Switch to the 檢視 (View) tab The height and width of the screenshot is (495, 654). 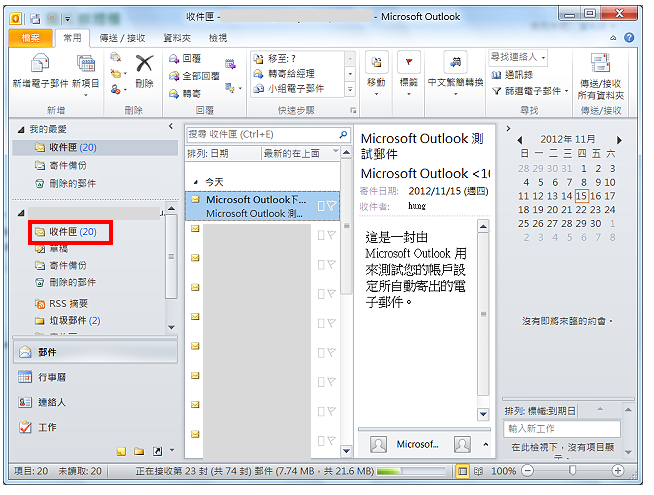218,38
